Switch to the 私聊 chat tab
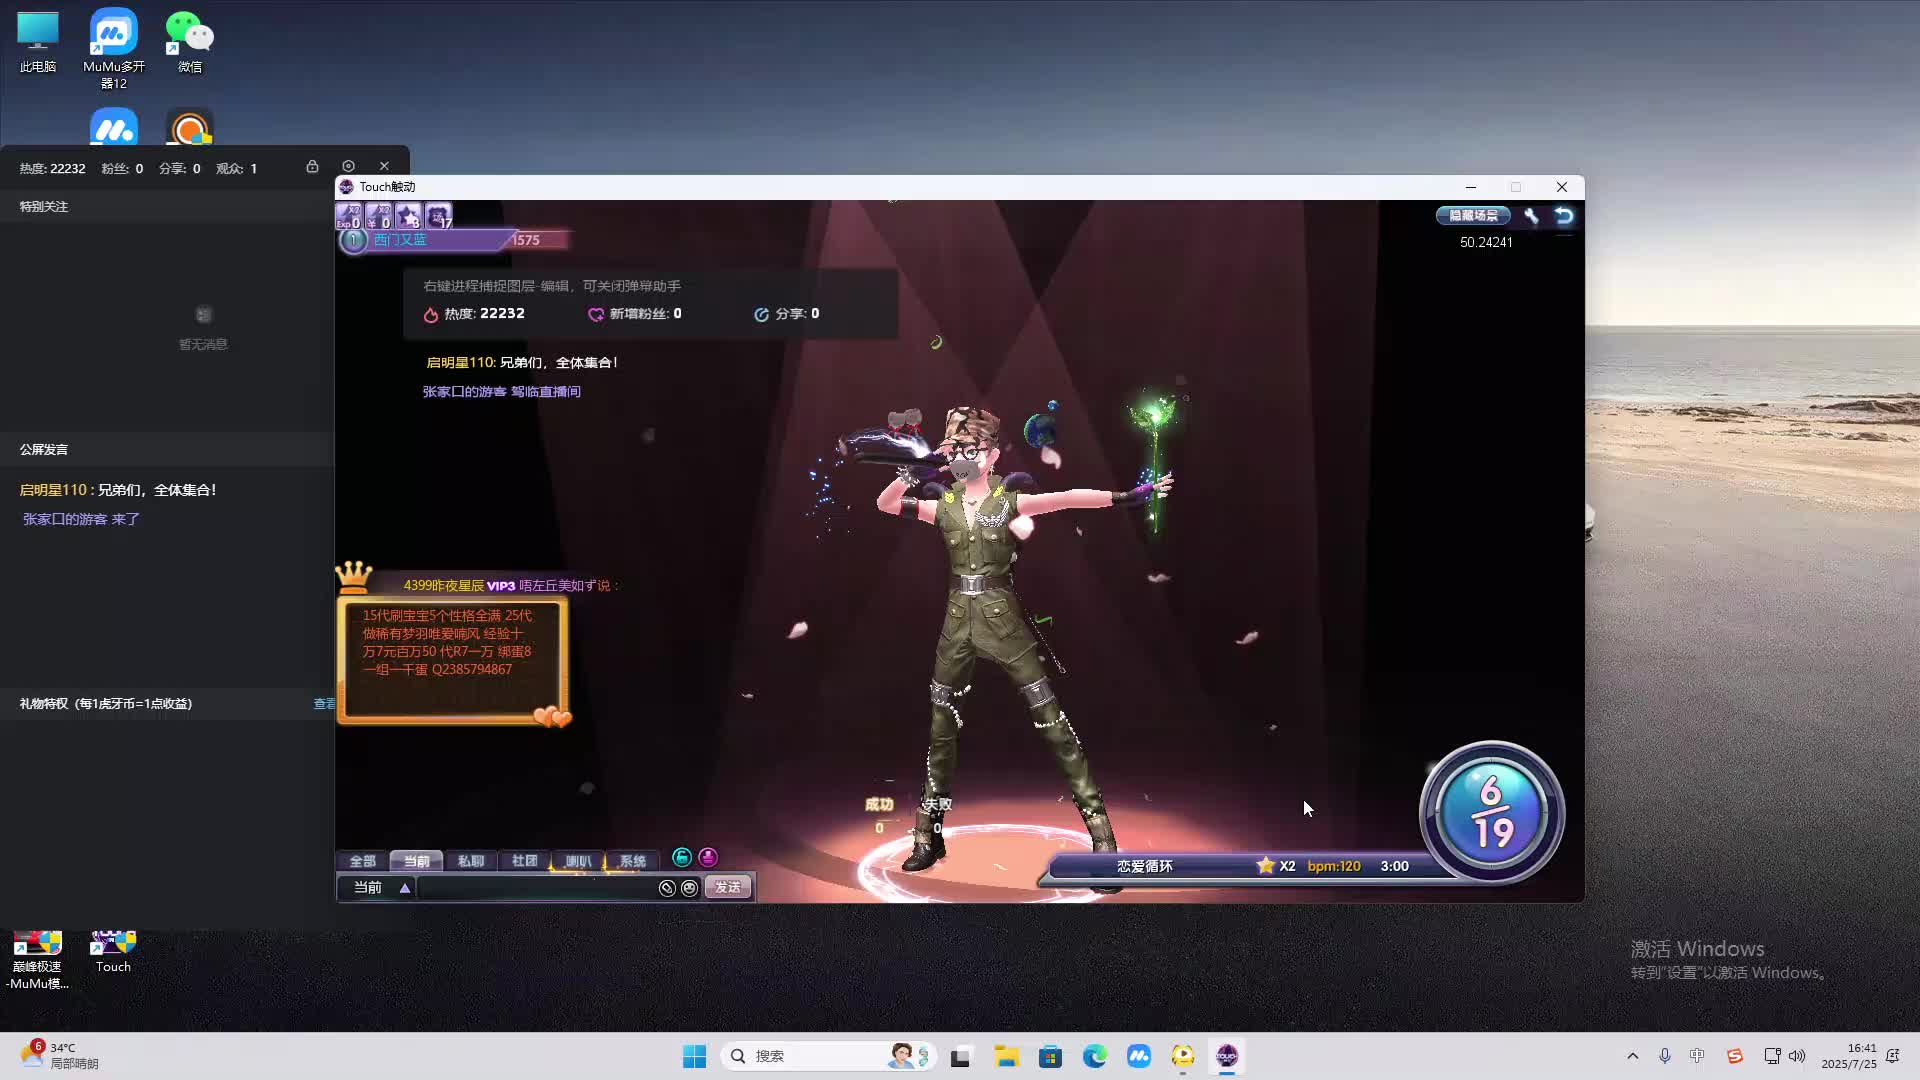The image size is (1920, 1080). click(470, 861)
